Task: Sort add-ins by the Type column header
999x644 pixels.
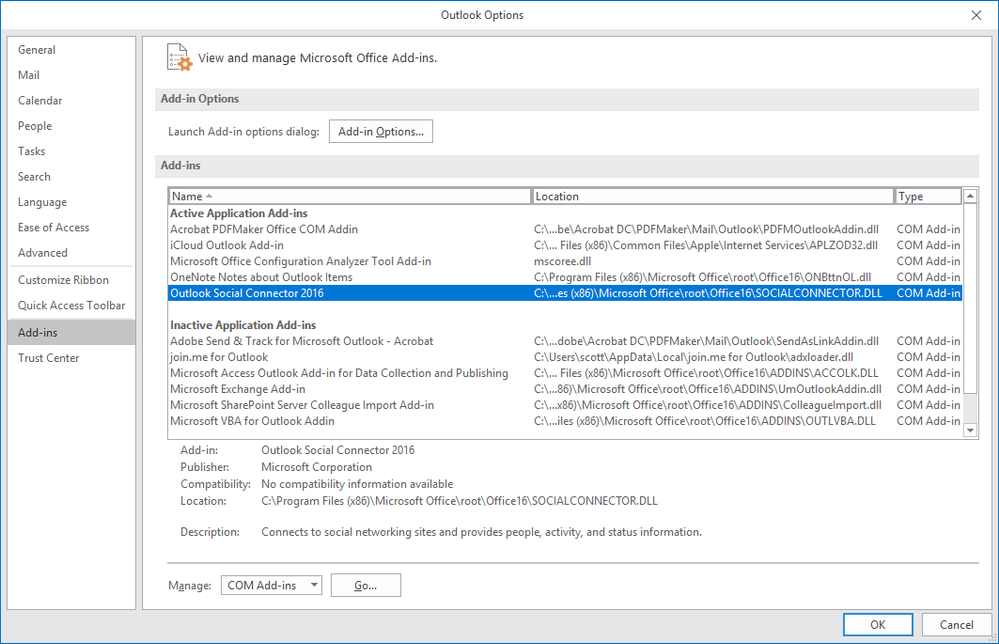Action: tap(928, 196)
